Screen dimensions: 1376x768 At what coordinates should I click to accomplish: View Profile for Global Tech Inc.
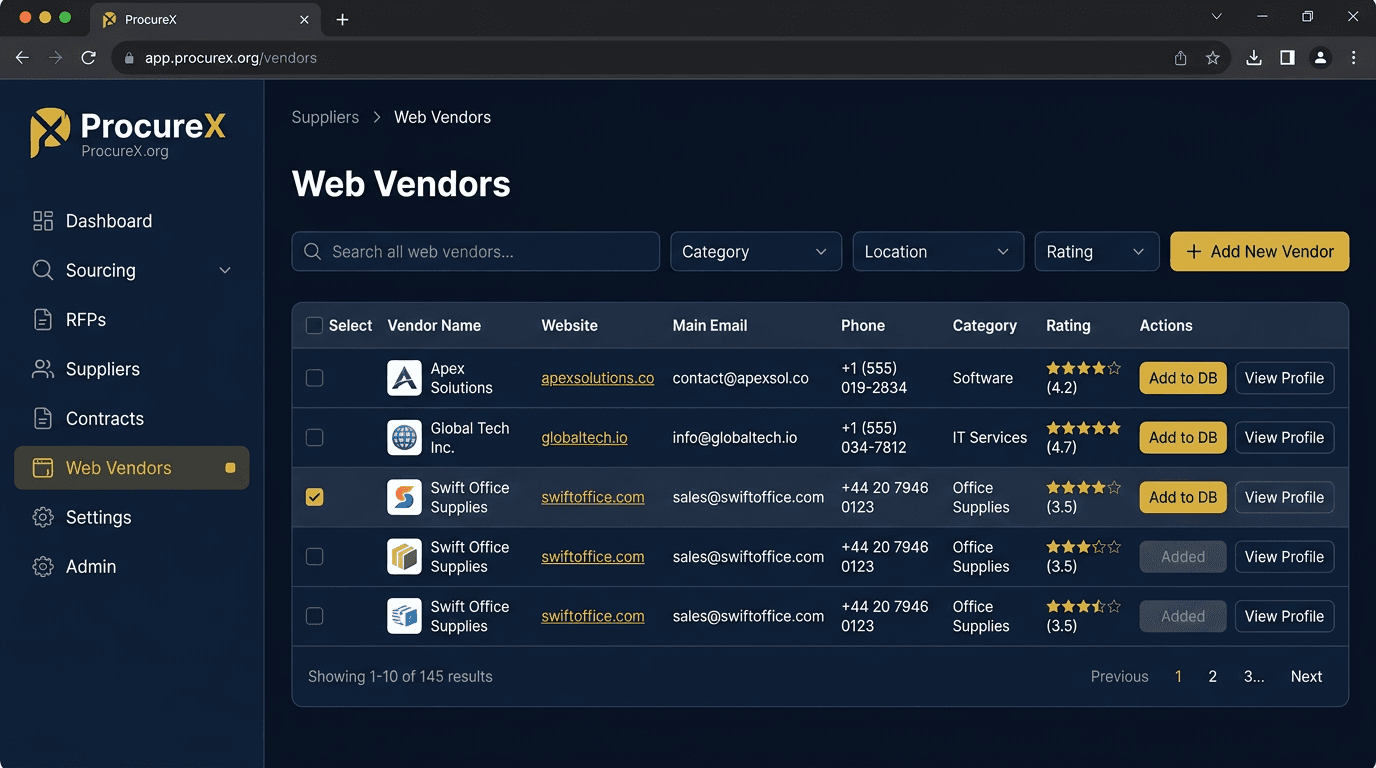coord(1284,437)
